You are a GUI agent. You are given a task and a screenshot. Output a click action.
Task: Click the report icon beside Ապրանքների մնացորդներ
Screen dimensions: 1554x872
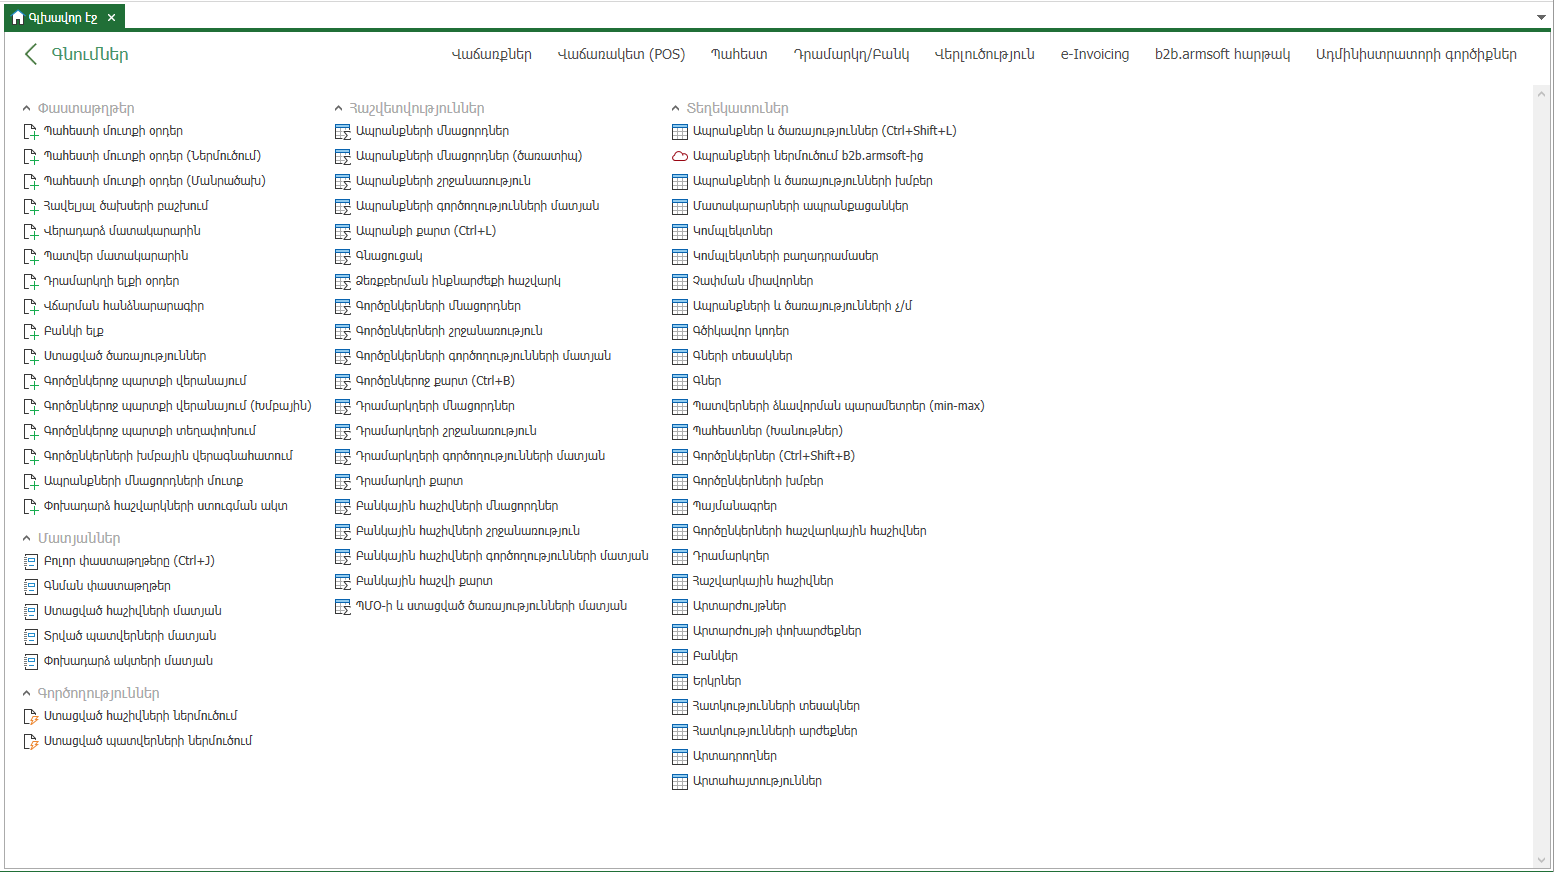pos(343,131)
